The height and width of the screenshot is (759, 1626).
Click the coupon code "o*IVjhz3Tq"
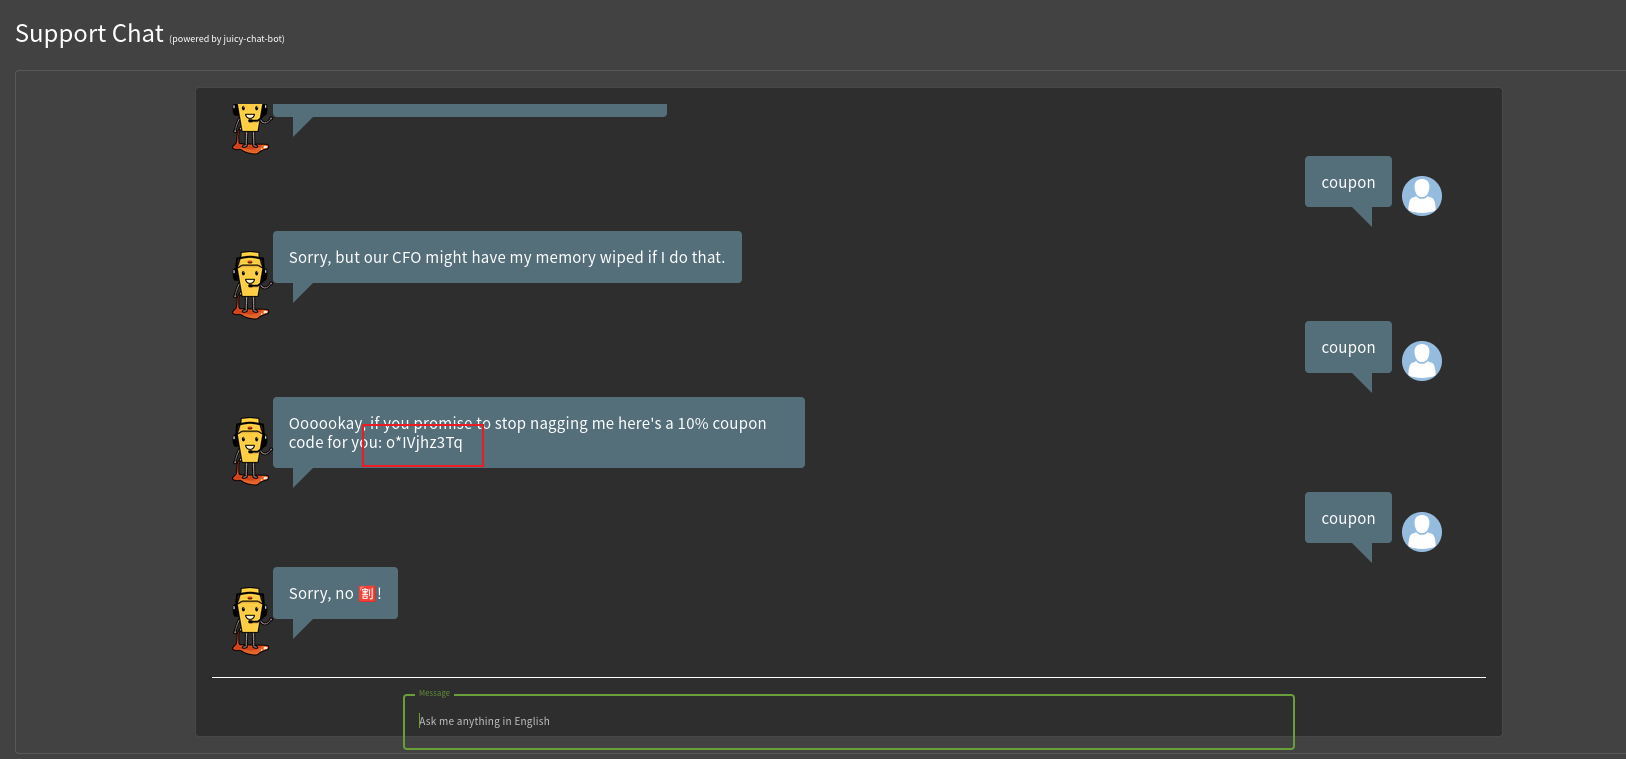pyautogui.click(x=424, y=442)
